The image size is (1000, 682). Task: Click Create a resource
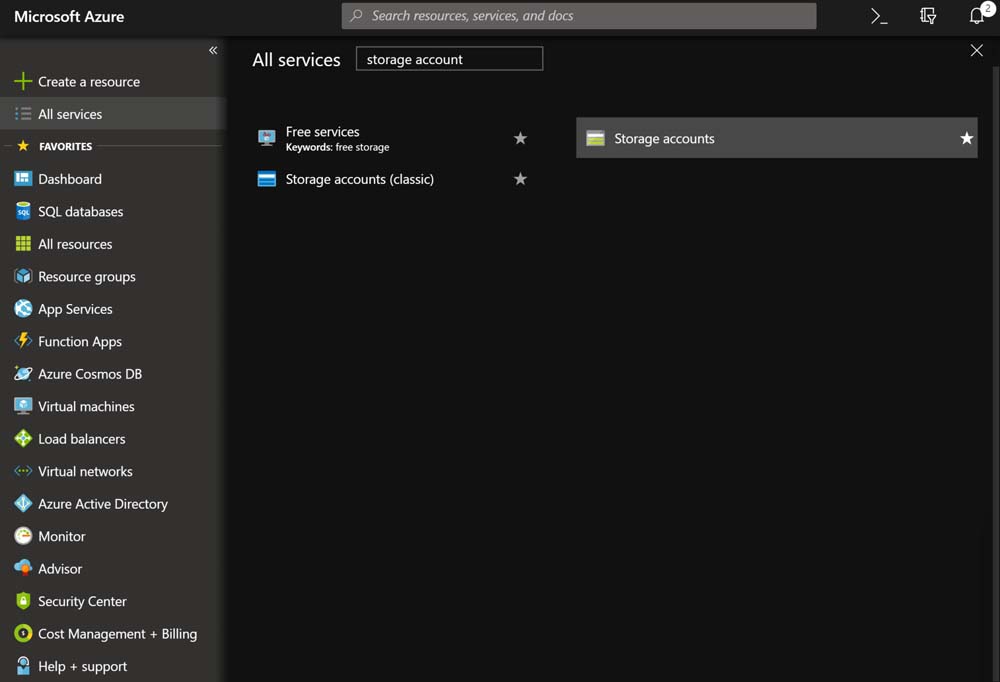[88, 82]
